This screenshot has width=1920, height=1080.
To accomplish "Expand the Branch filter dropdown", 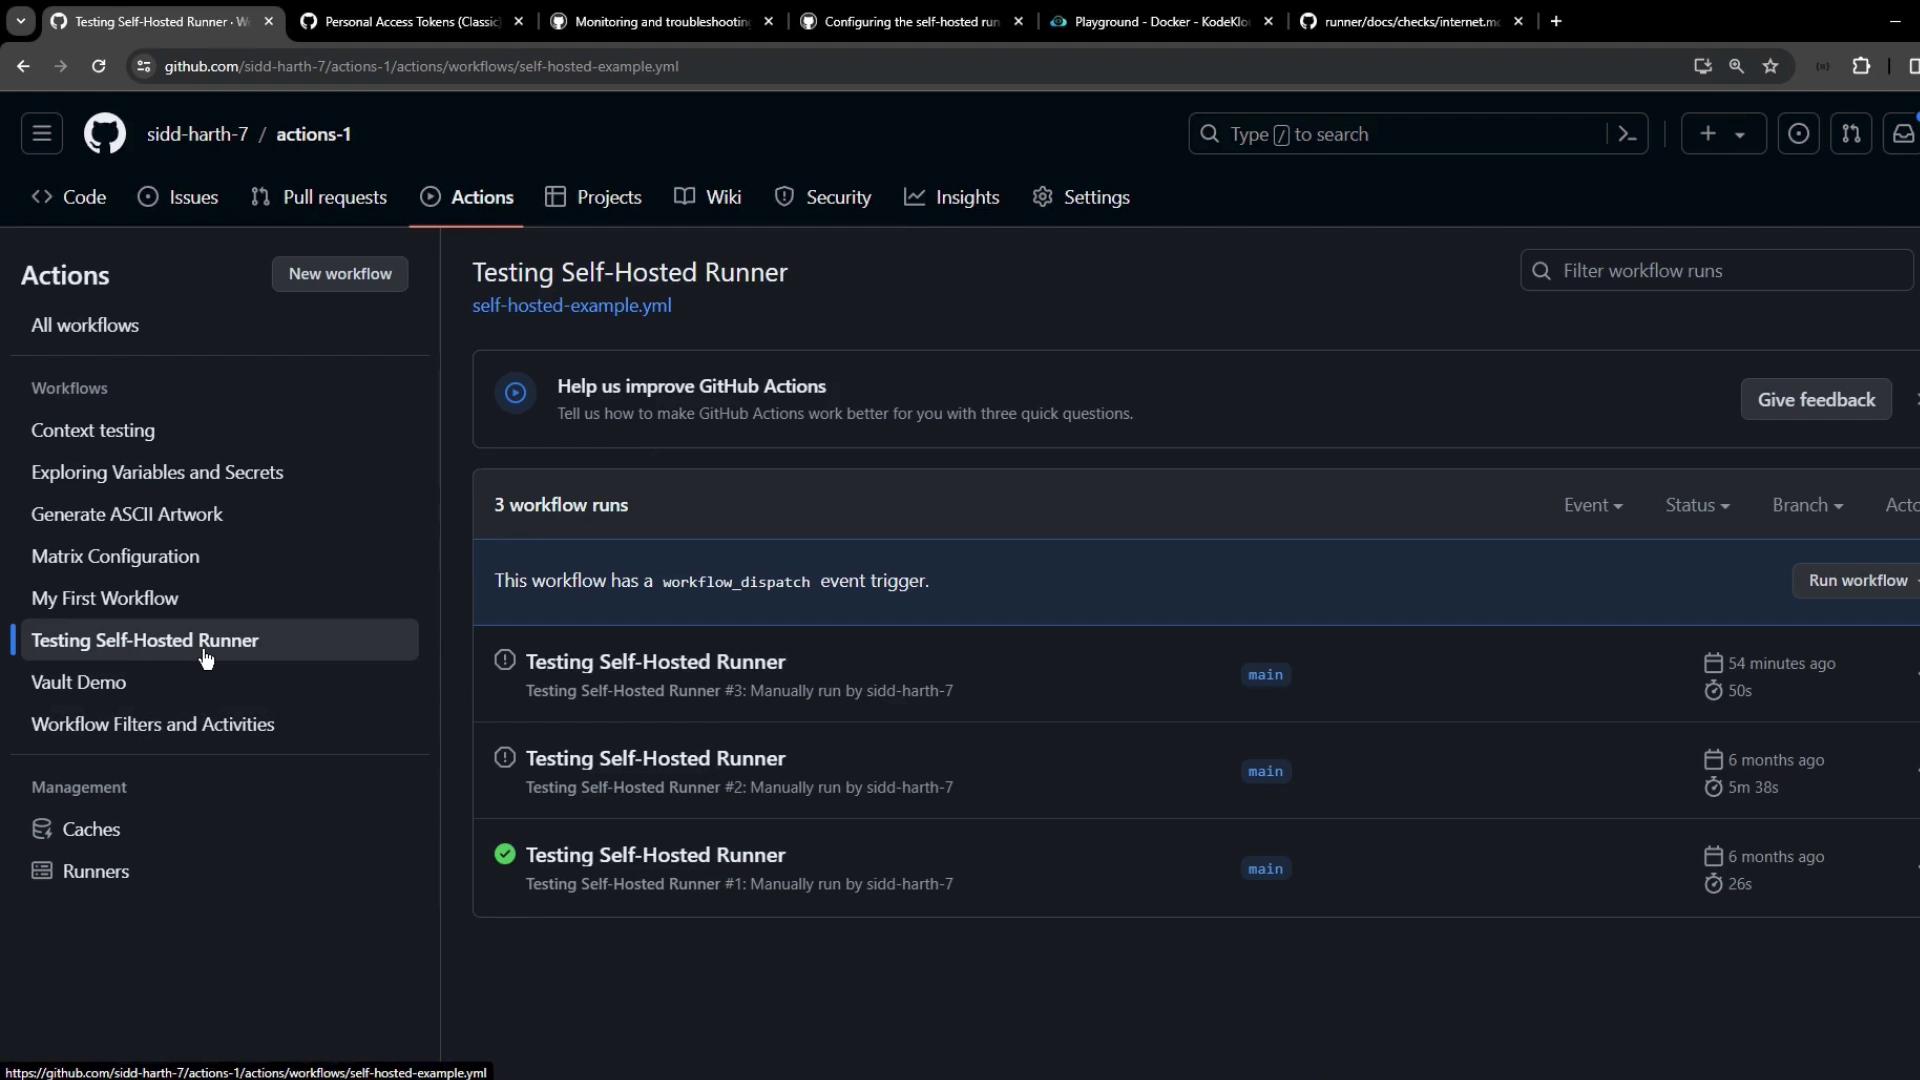I will point(1806,505).
